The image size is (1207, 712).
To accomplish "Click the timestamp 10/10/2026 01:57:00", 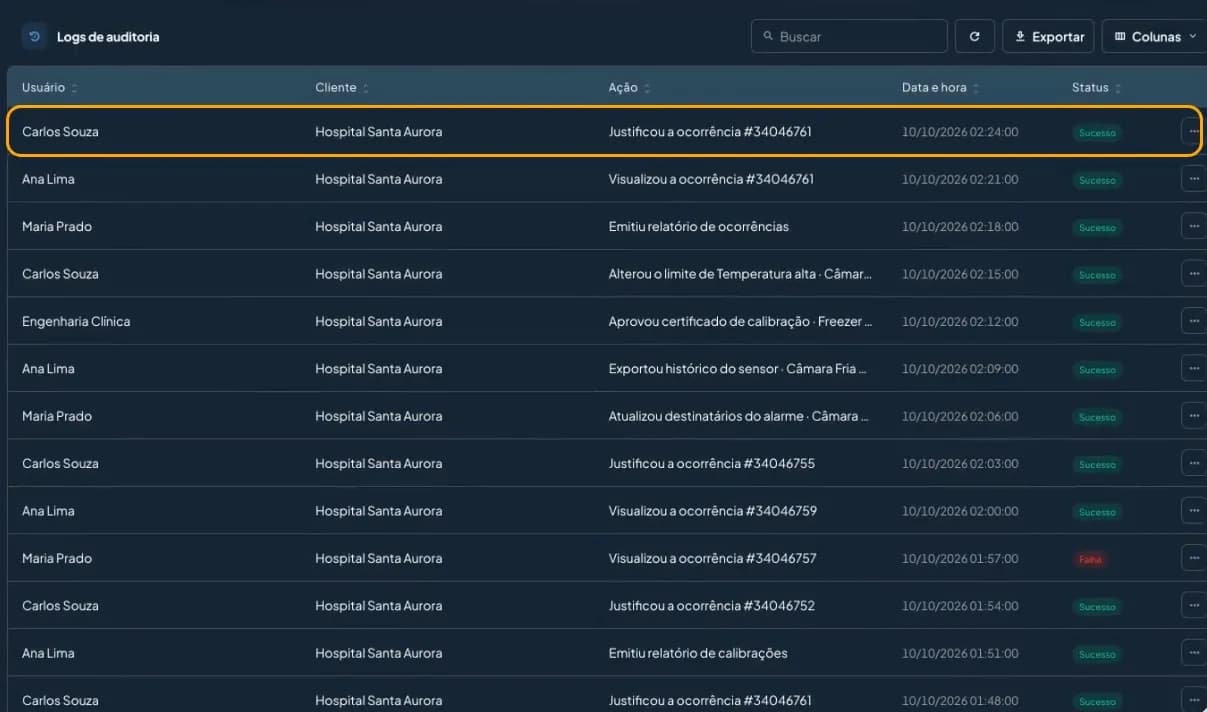I will (x=960, y=559).
